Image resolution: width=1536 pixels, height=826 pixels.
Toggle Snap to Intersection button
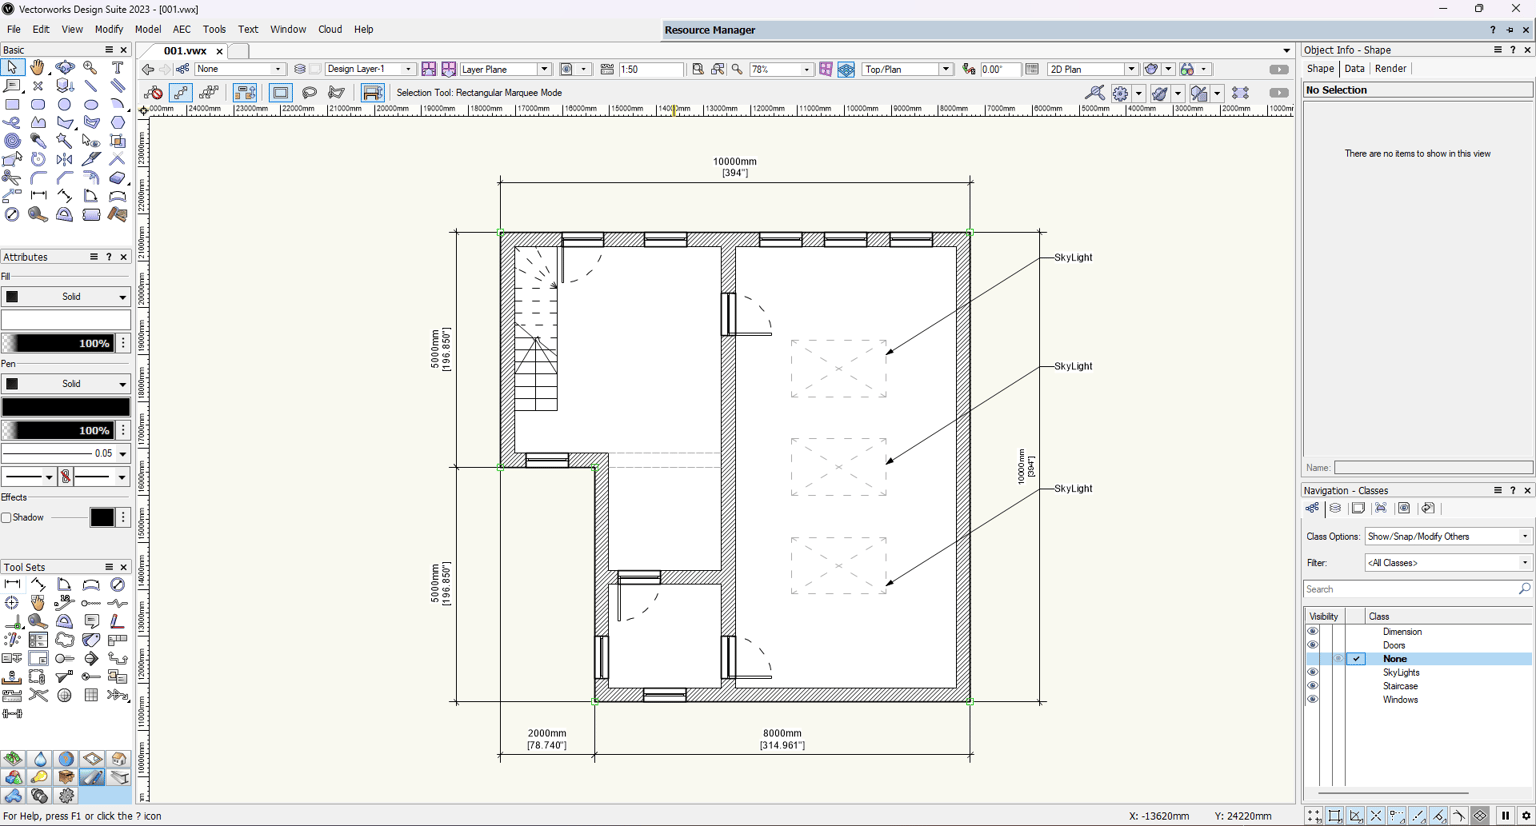pos(1376,816)
